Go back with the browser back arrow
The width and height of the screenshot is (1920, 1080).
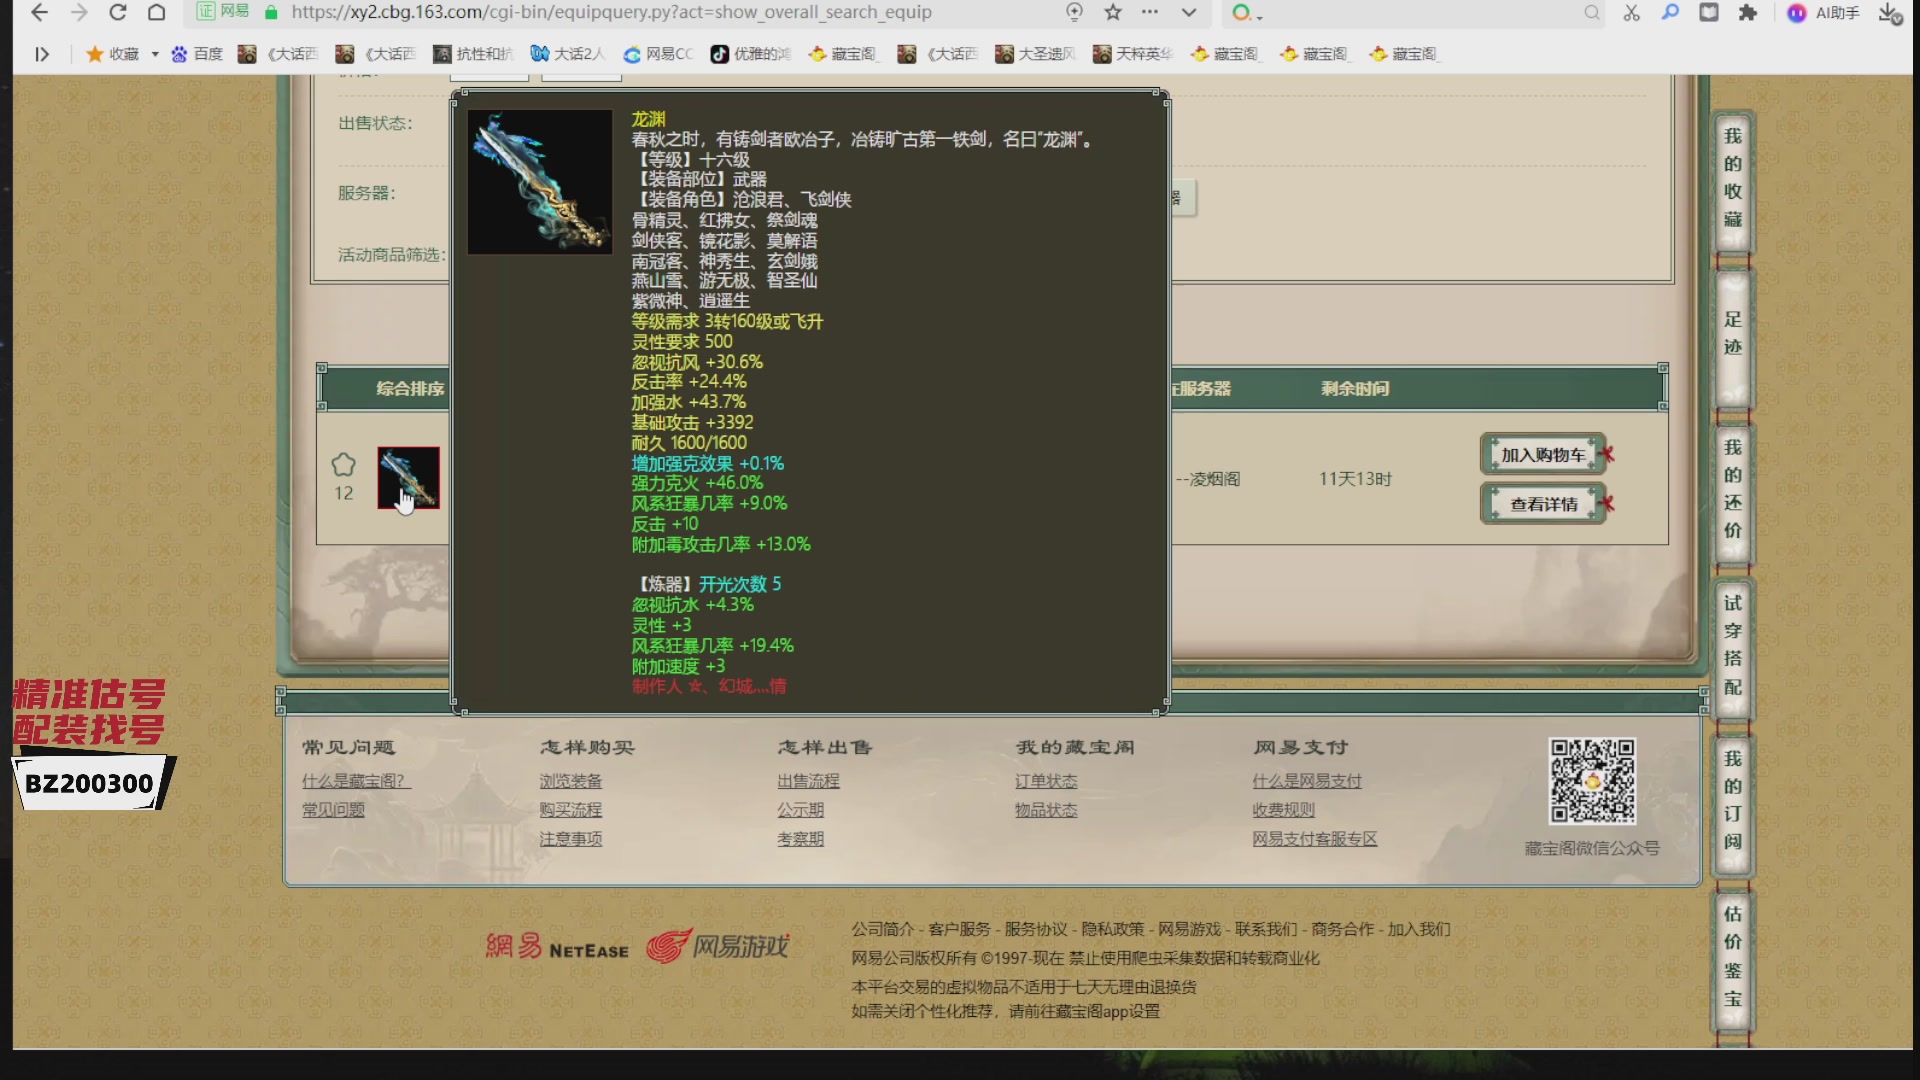(39, 13)
